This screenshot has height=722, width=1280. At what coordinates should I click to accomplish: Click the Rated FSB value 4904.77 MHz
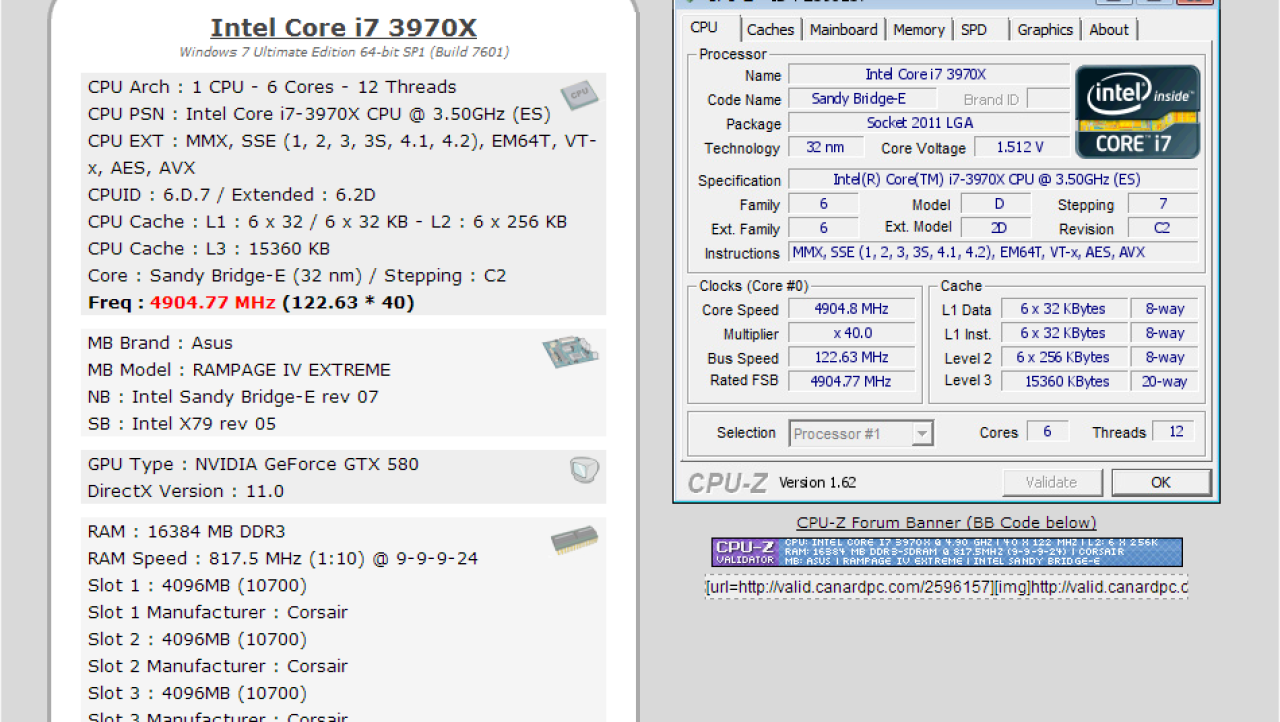coord(853,381)
